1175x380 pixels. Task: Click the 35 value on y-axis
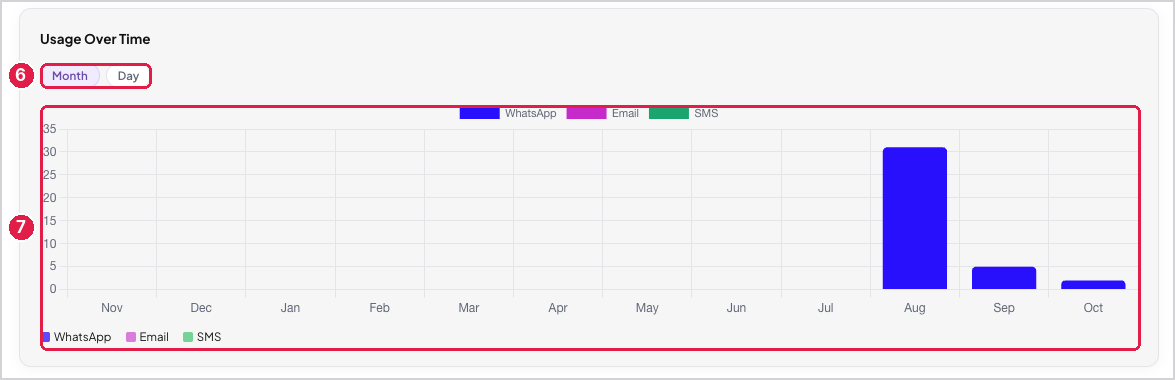tap(50, 129)
